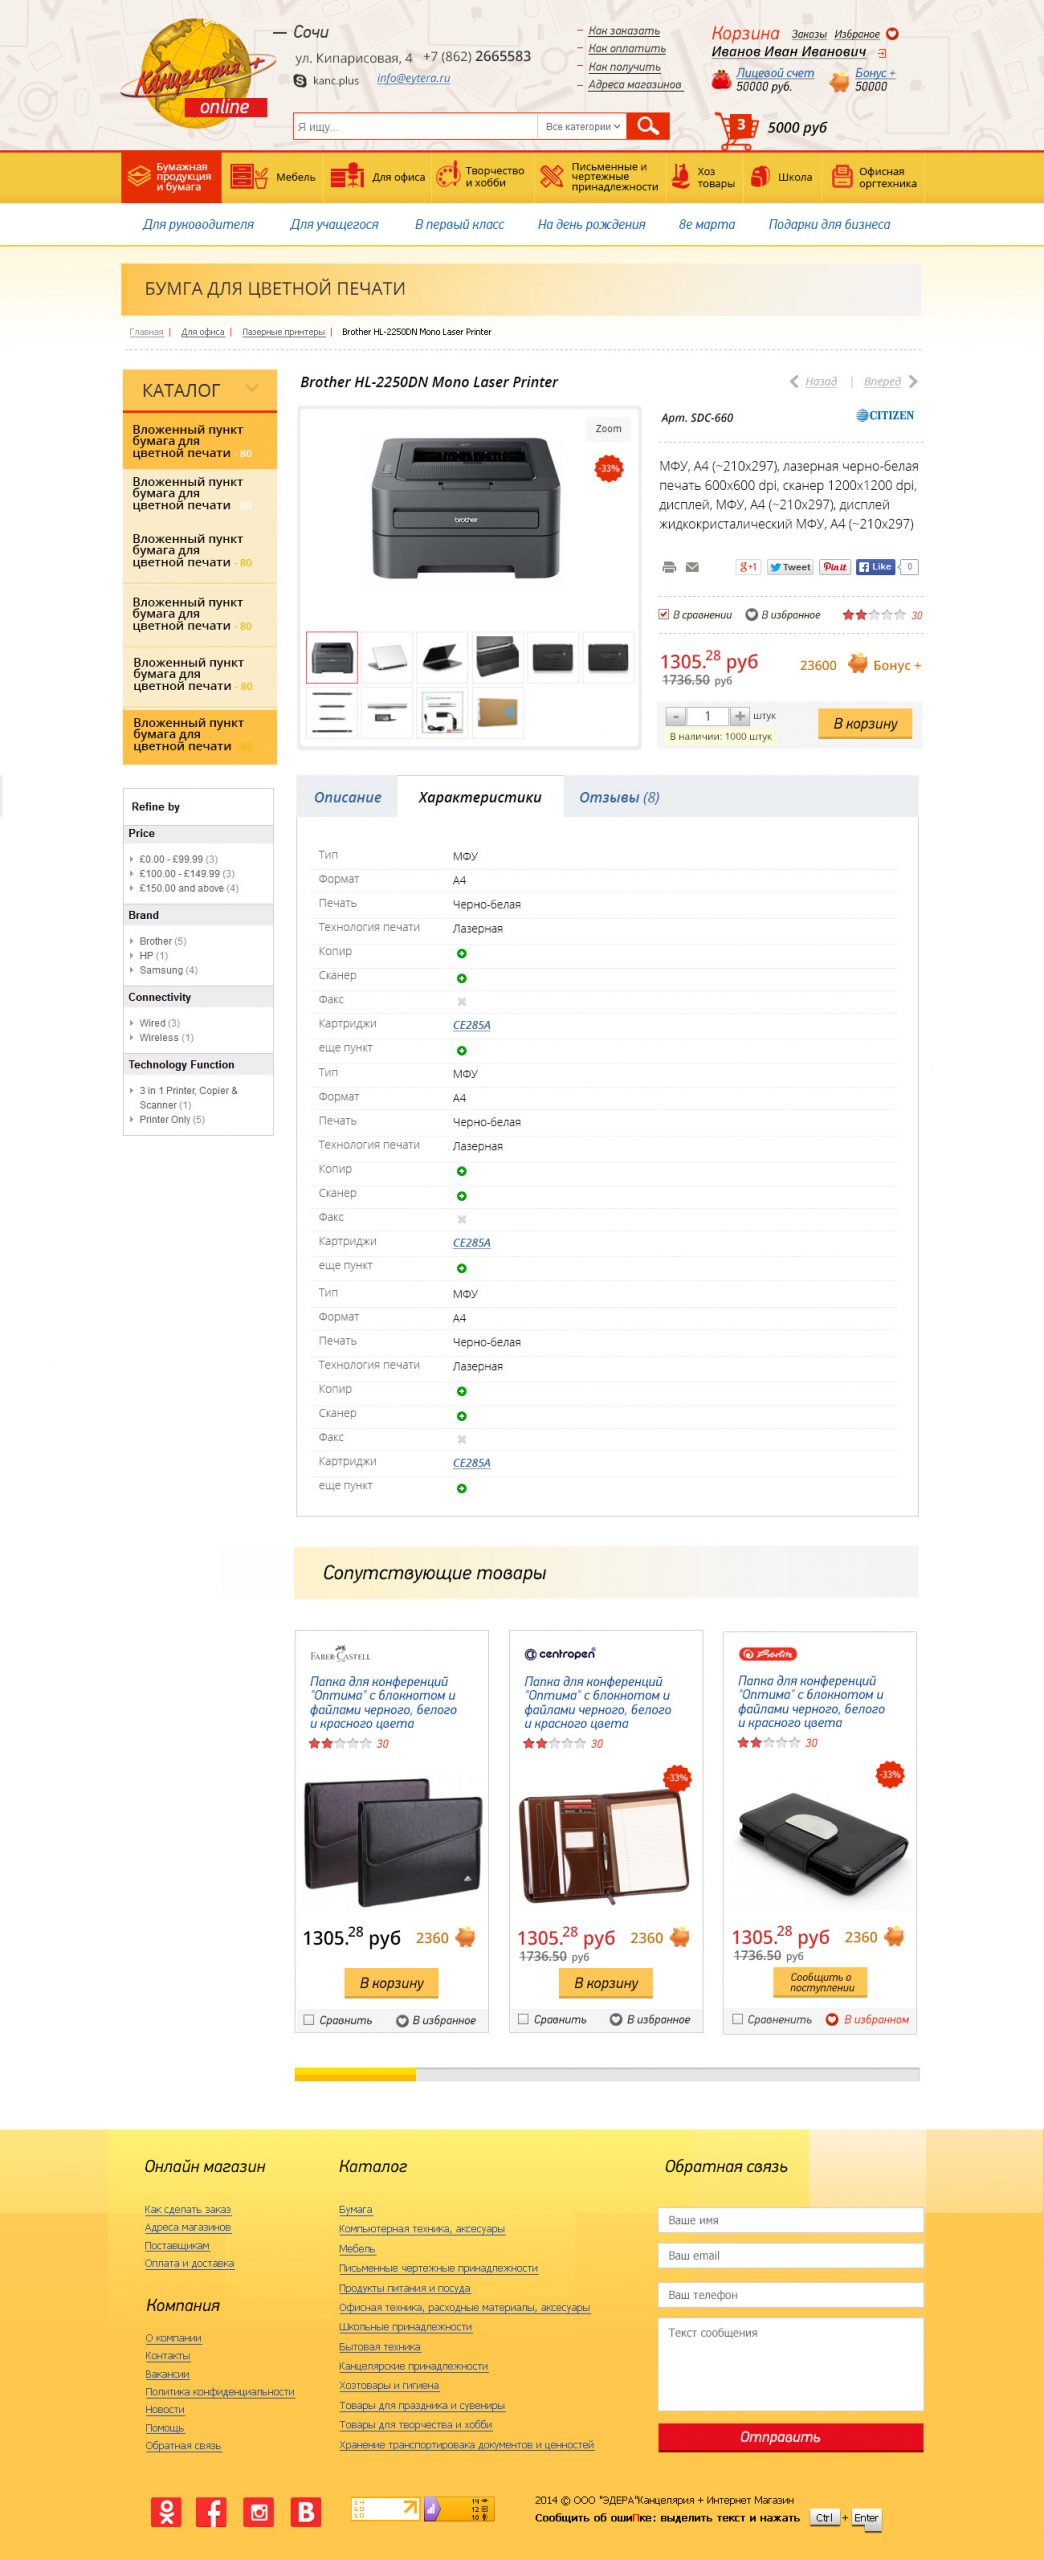This screenshot has height=2560, width=1044.
Task: Click the Pinterest Pin it button
Action: click(x=835, y=567)
